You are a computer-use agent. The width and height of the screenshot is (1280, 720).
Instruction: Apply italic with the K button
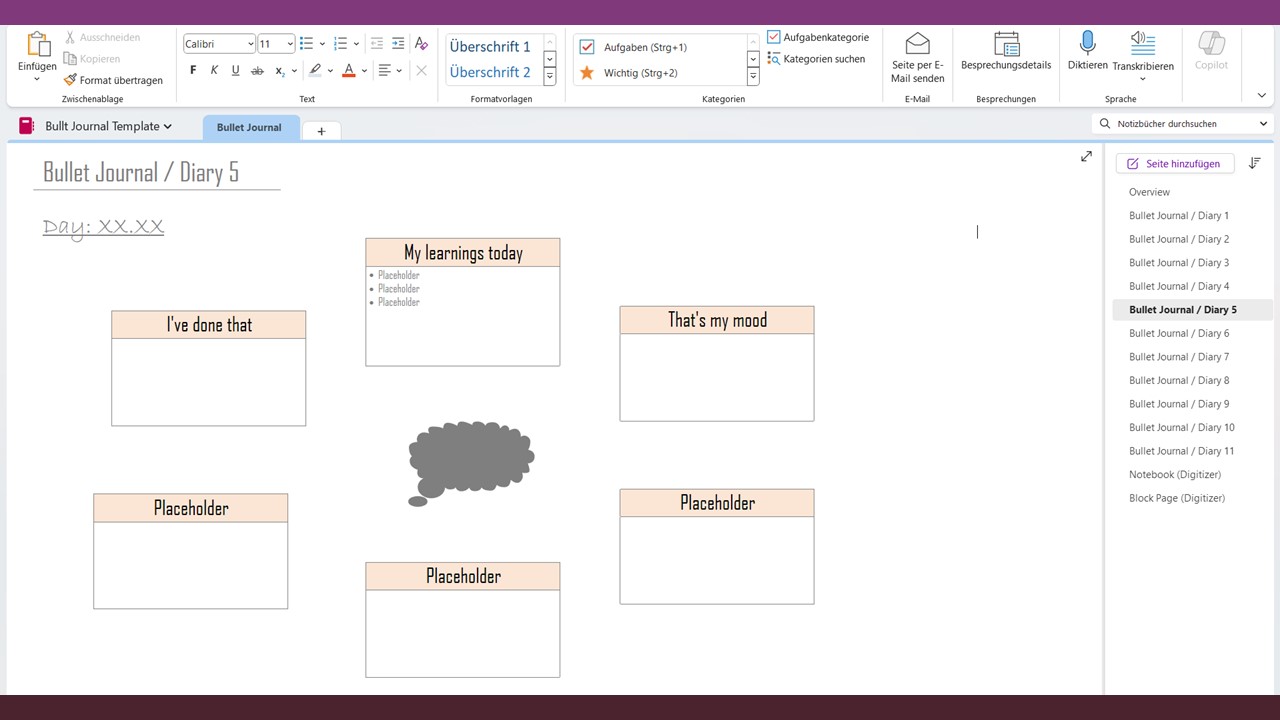[x=214, y=70]
